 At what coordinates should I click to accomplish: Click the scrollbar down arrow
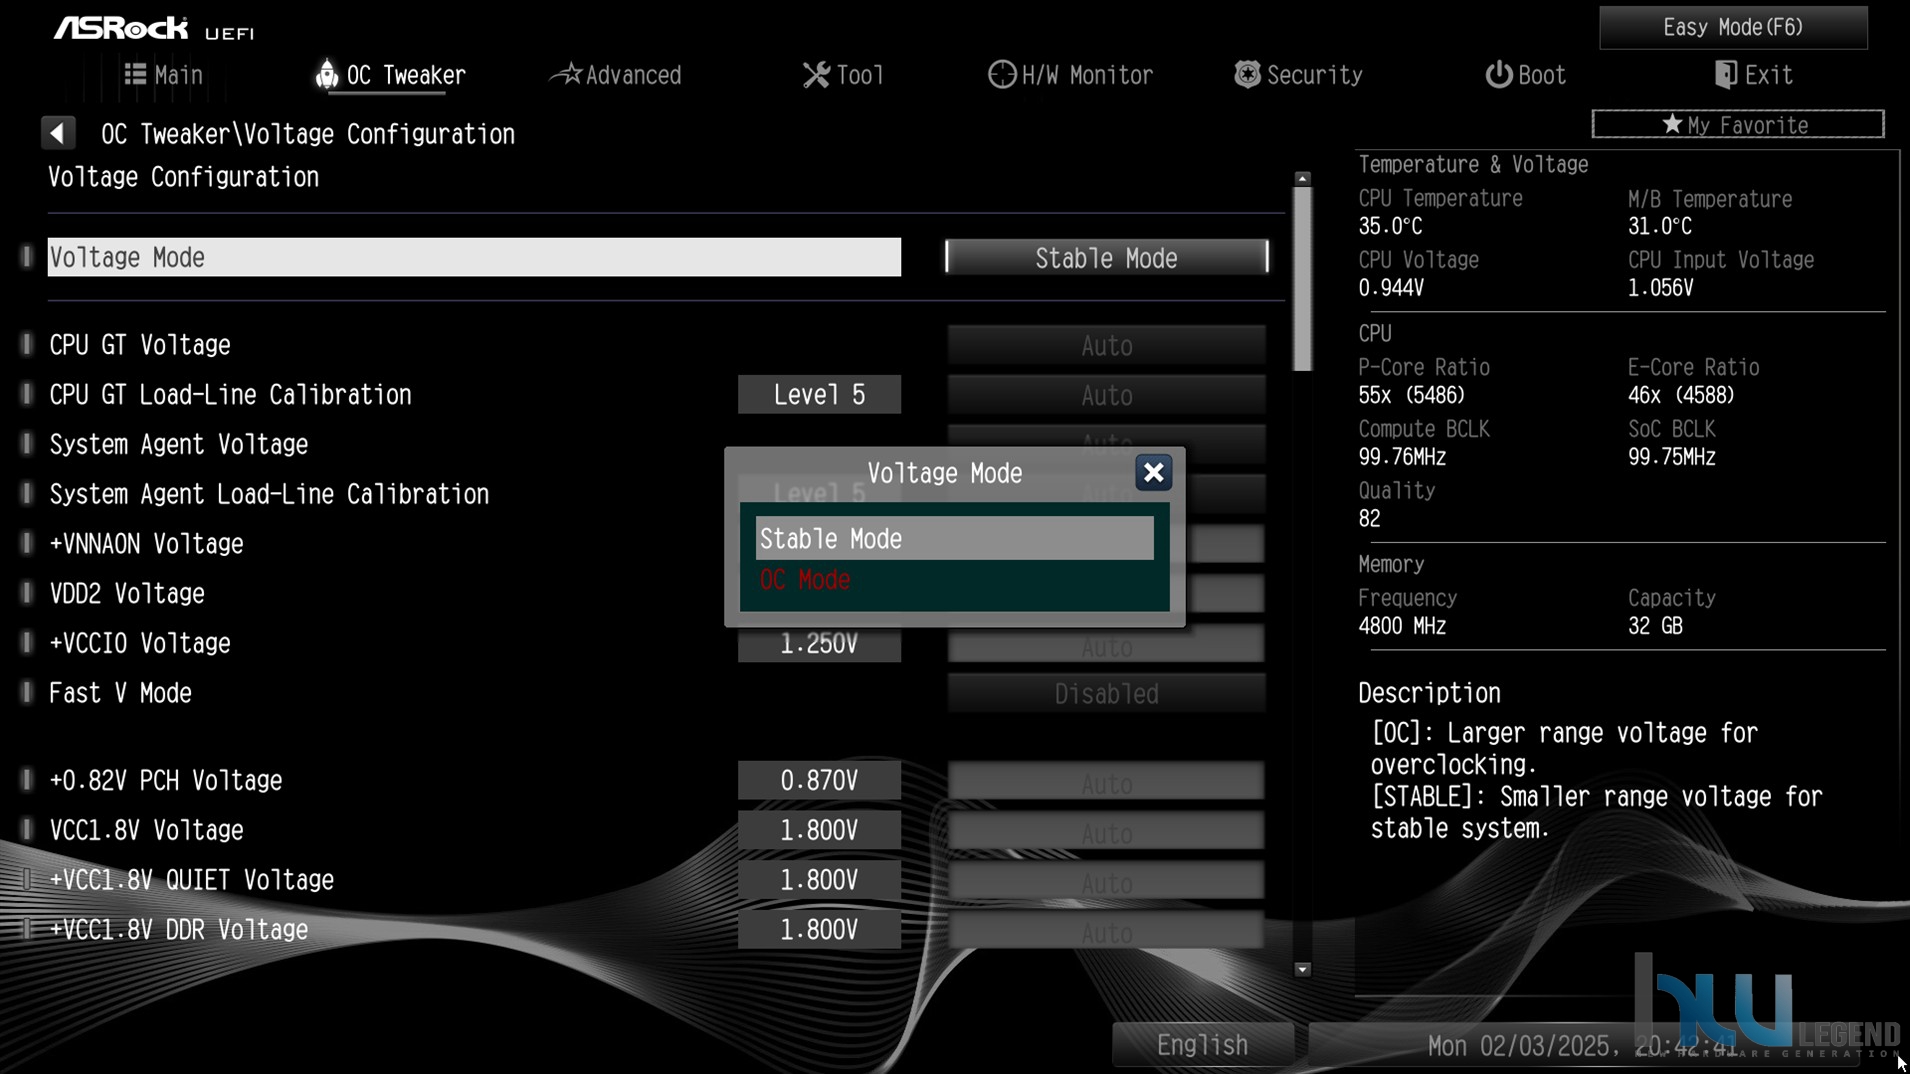point(1302,969)
